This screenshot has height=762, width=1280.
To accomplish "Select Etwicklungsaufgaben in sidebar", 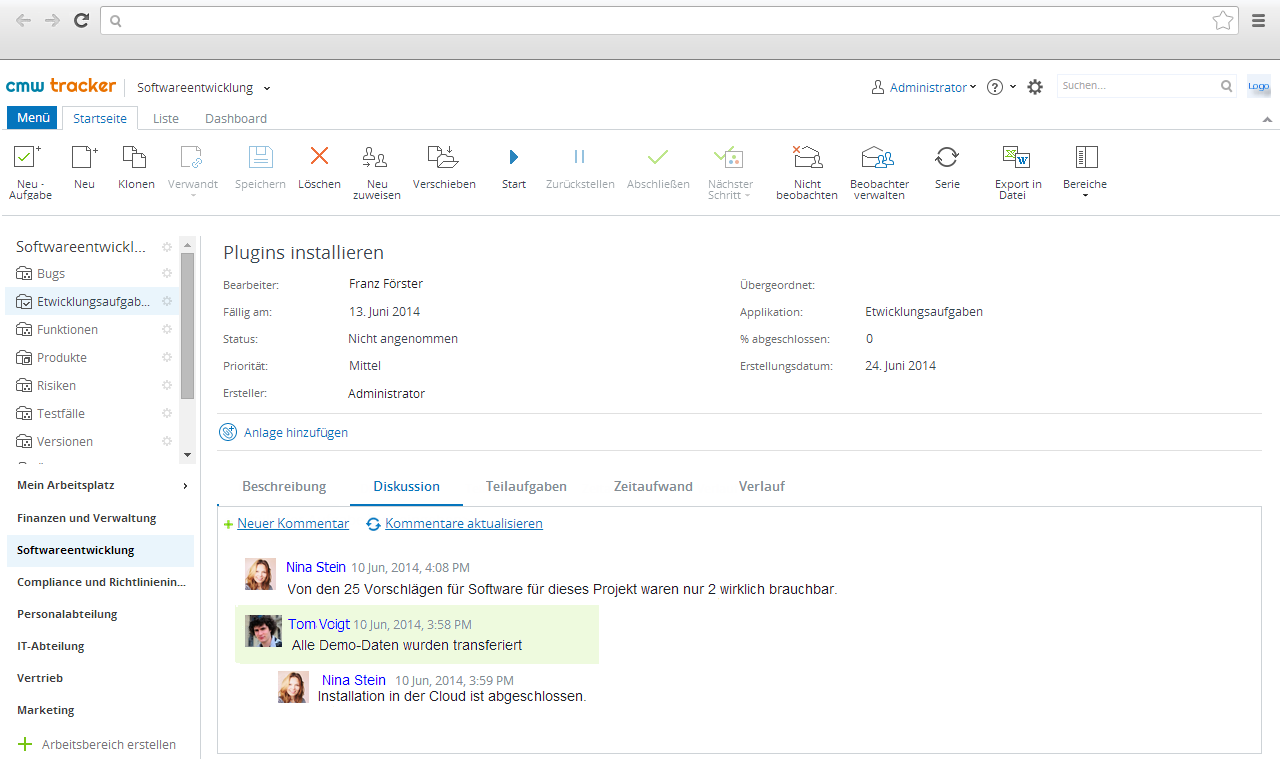I will pos(92,301).
